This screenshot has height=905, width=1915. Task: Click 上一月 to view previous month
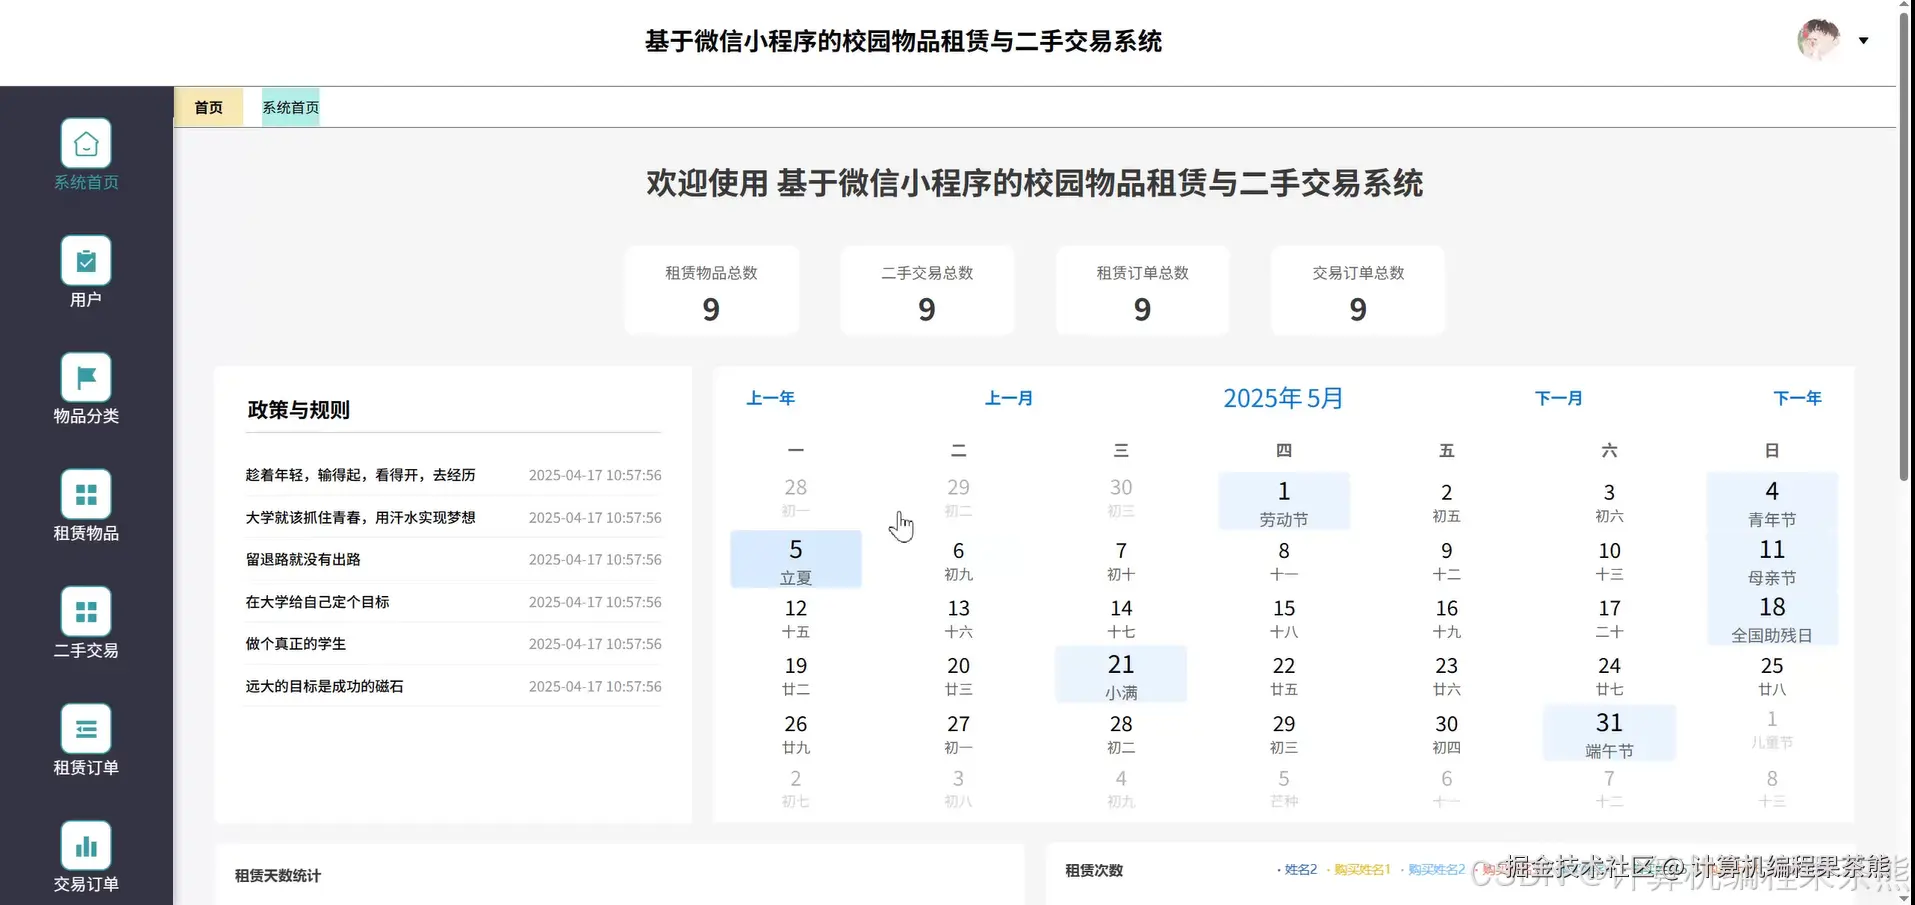pos(1009,397)
